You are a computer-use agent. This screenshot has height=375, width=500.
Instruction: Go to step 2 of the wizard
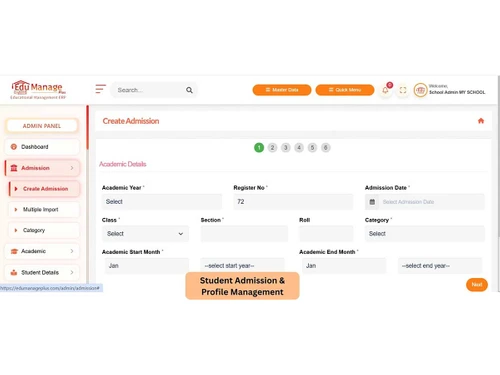(x=272, y=147)
